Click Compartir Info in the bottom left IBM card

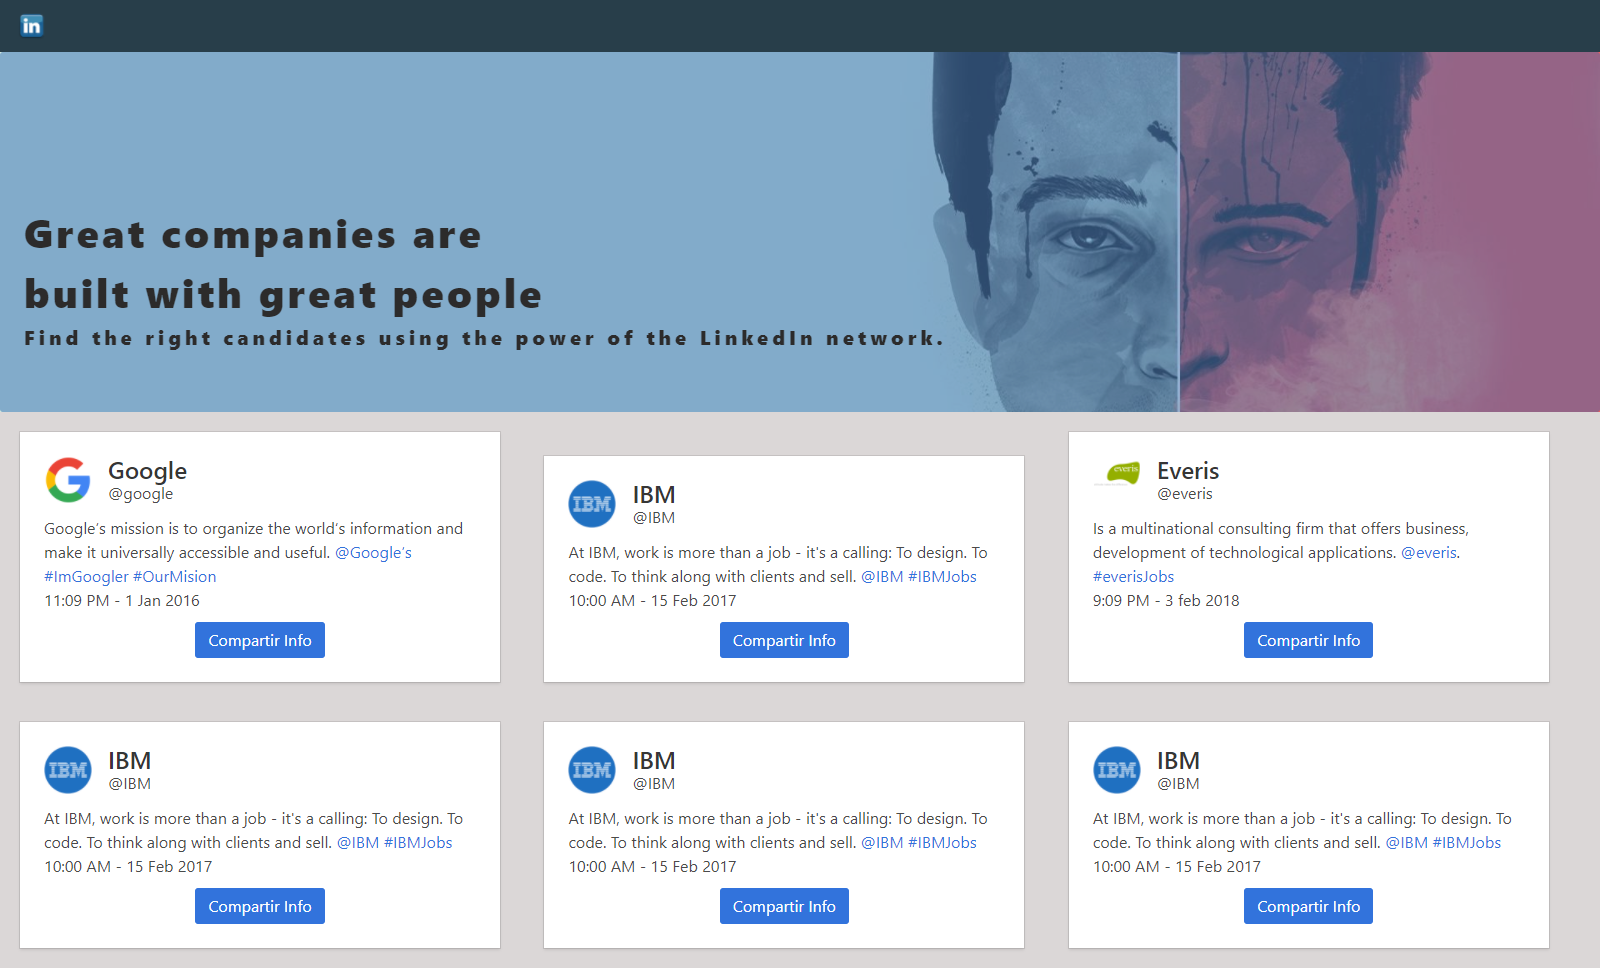(260, 906)
